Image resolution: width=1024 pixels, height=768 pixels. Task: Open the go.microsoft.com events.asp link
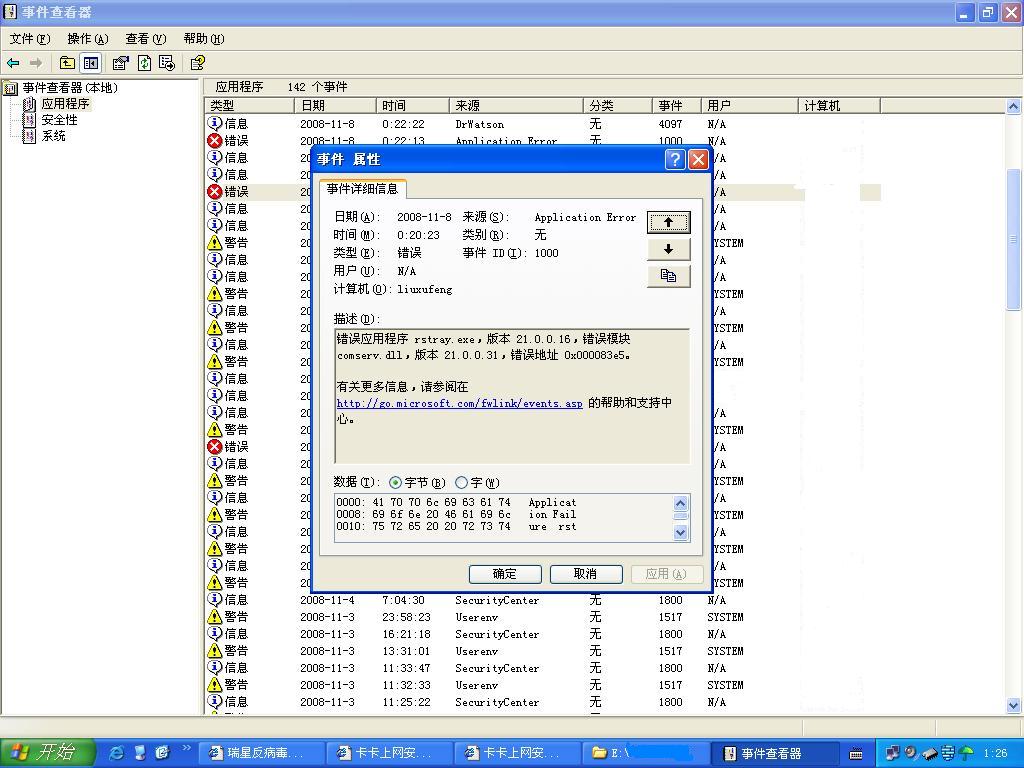459,404
